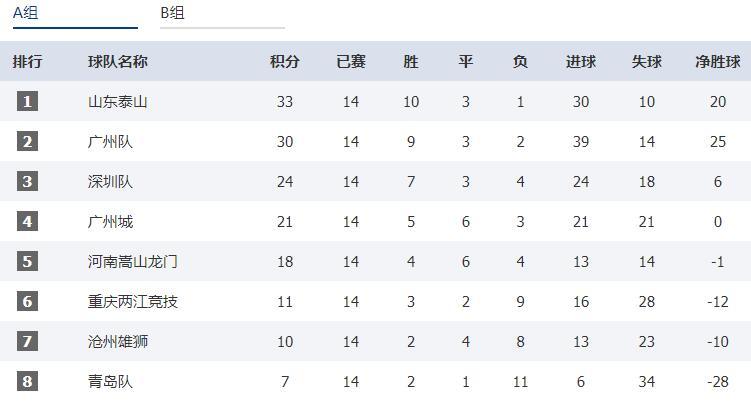Click the 净胜球 column header

(717, 61)
